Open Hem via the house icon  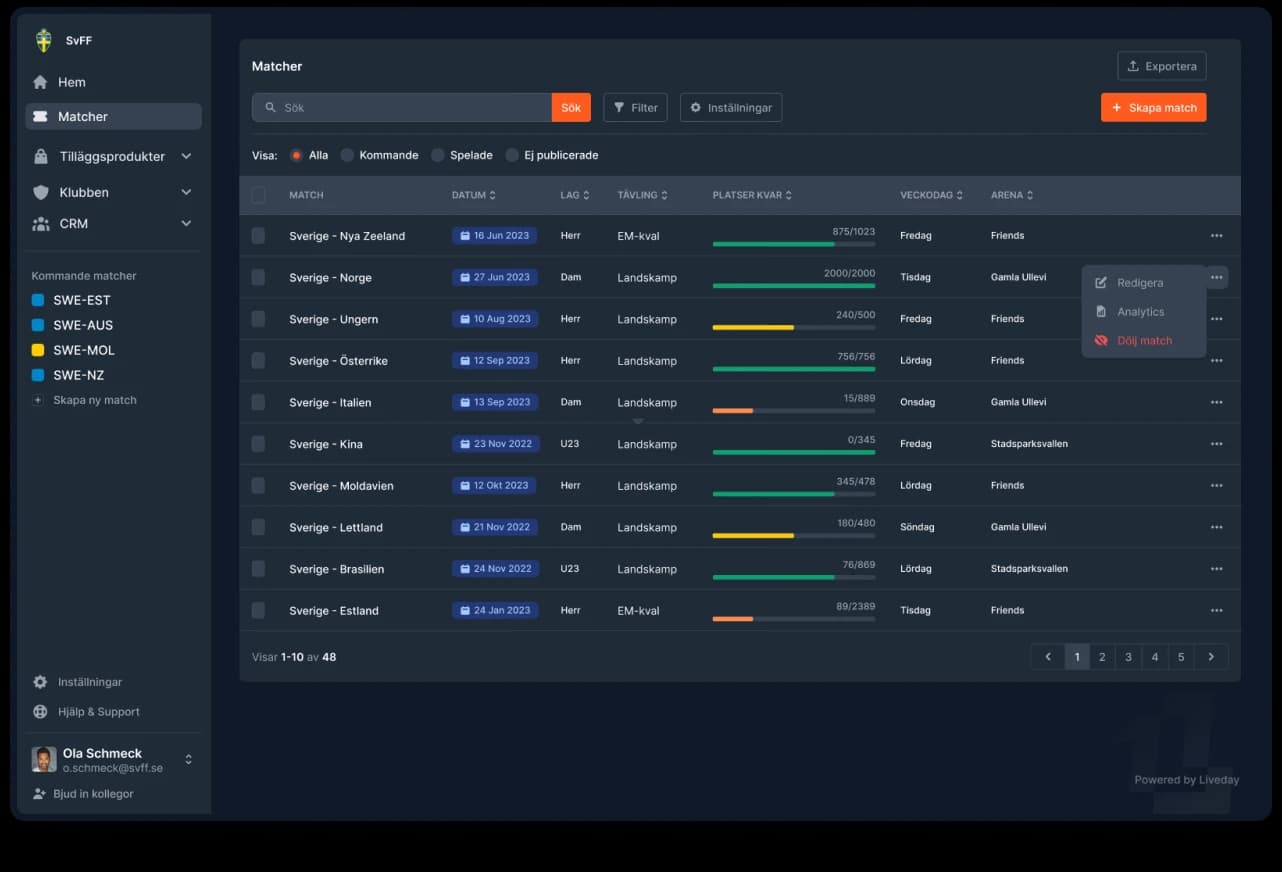[x=40, y=83]
